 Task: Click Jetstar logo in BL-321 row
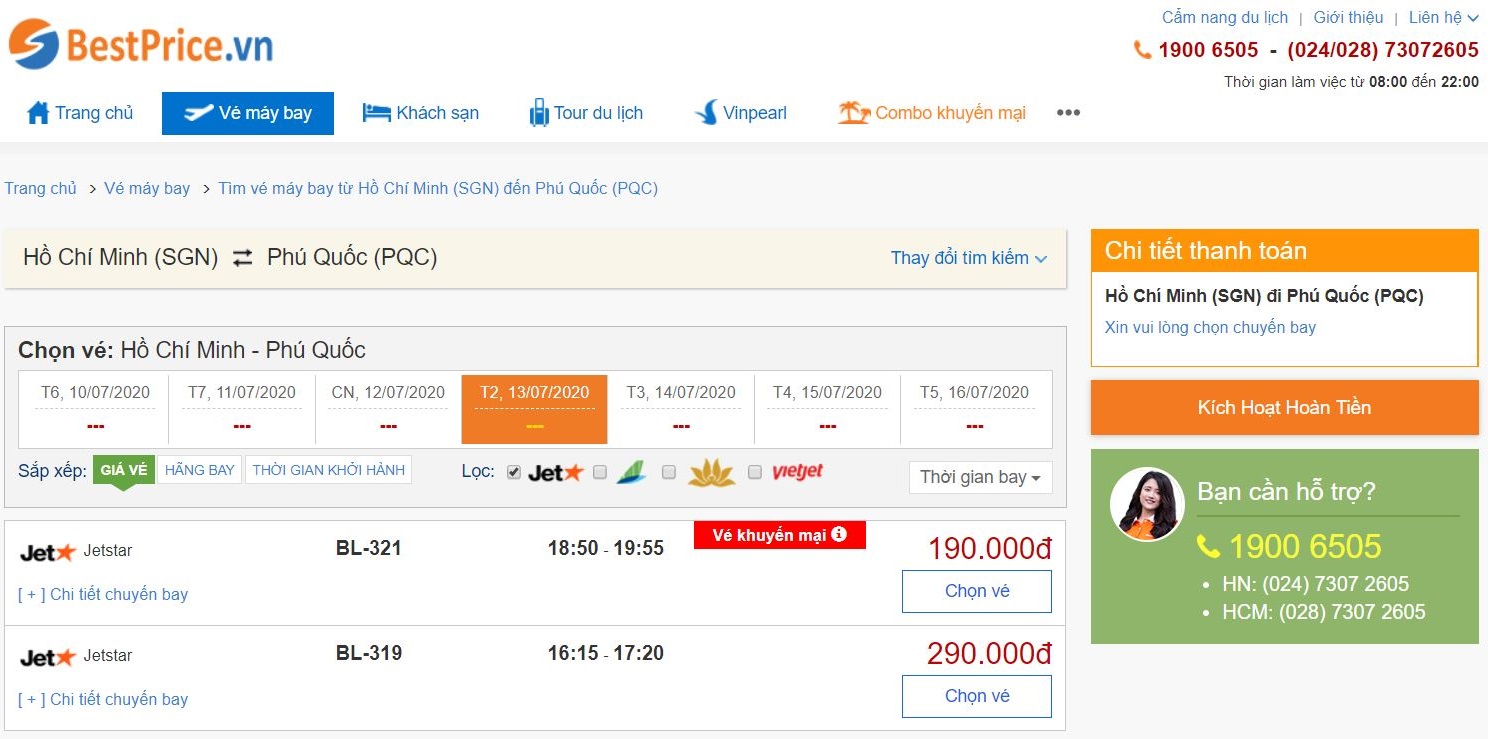click(48, 552)
